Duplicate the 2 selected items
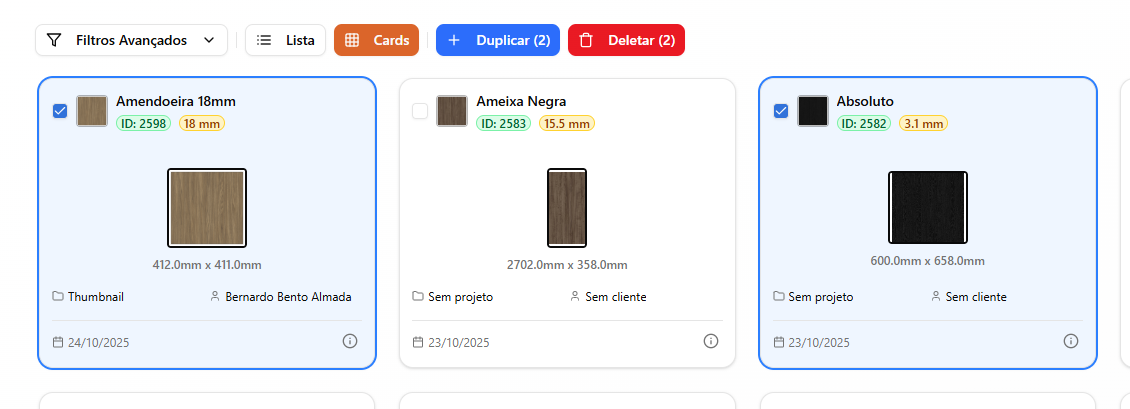The height and width of the screenshot is (409, 1130). 497,40
